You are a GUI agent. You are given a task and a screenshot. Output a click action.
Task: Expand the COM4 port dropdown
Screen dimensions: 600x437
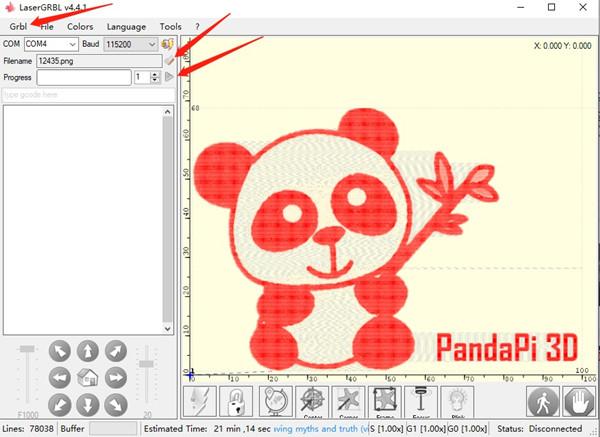click(x=72, y=44)
